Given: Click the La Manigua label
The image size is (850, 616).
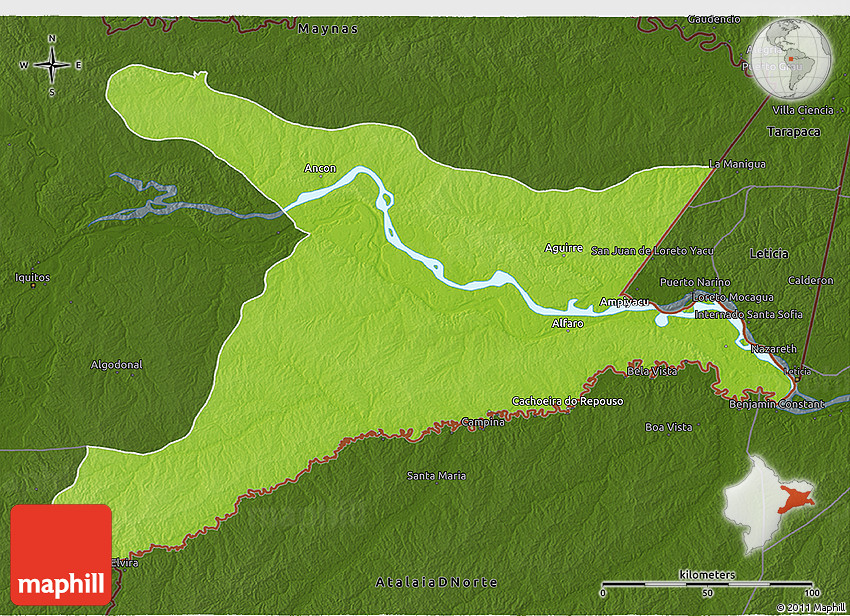Looking at the screenshot, I should (x=737, y=163).
